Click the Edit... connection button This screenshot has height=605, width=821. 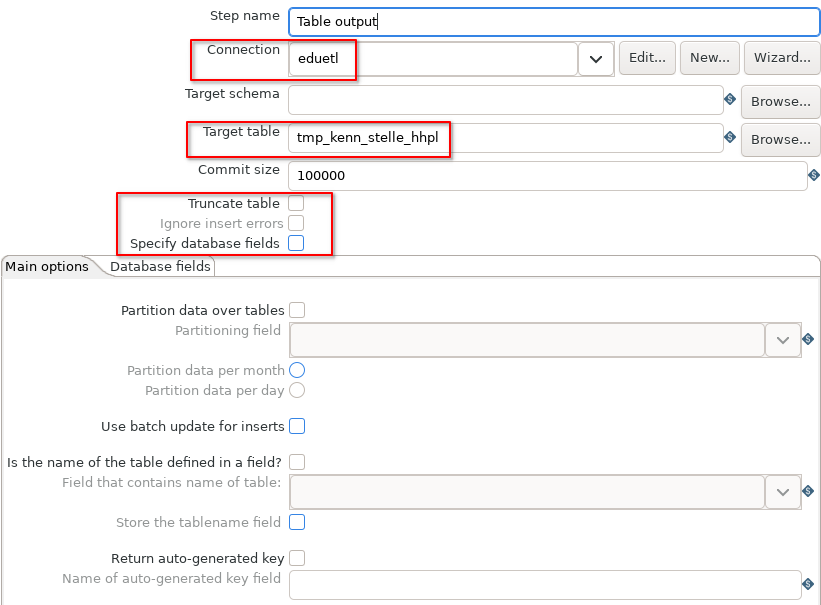tap(647, 58)
